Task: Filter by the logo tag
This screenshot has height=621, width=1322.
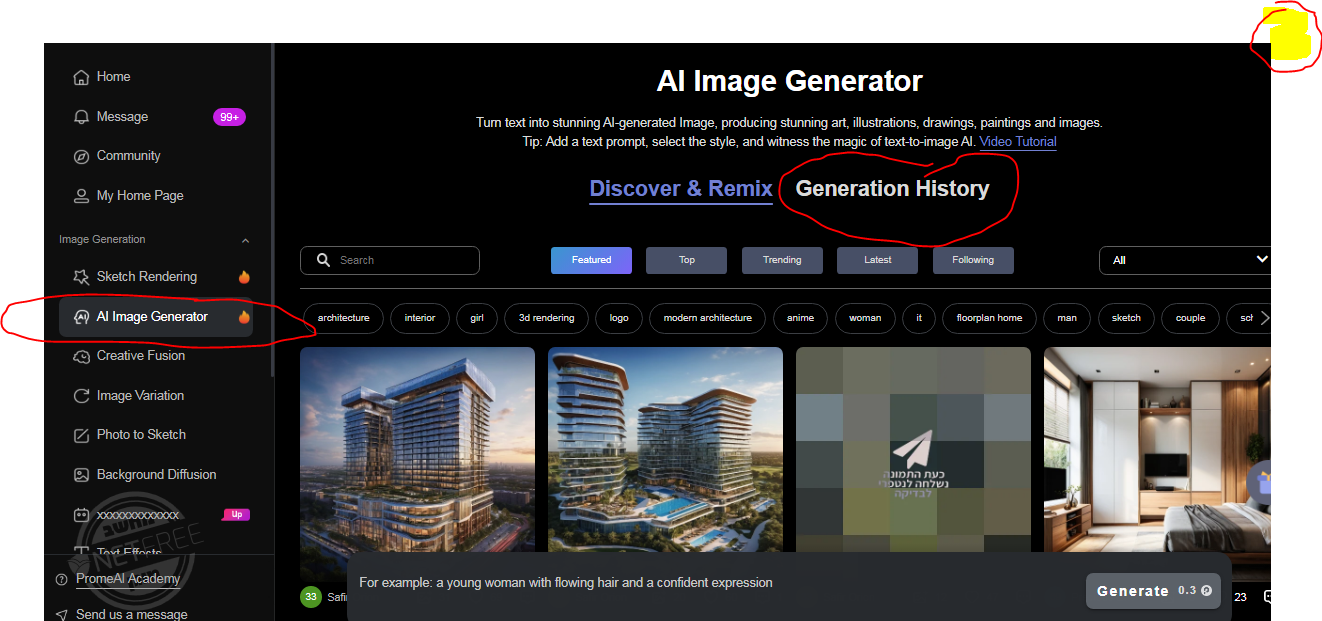Action: click(619, 318)
